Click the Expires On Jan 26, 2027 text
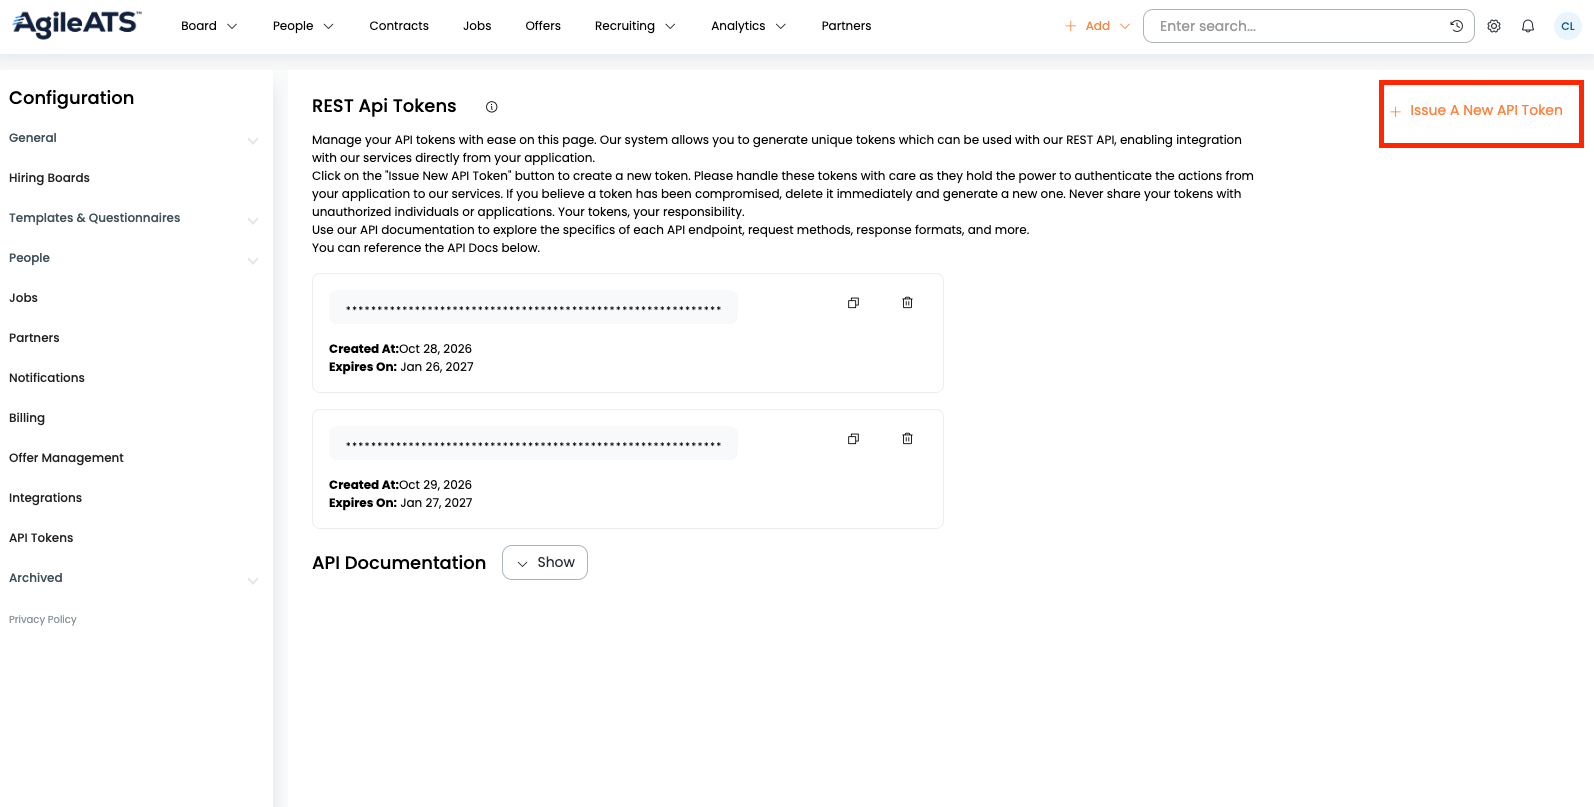The height and width of the screenshot is (807, 1594). [x=401, y=367]
